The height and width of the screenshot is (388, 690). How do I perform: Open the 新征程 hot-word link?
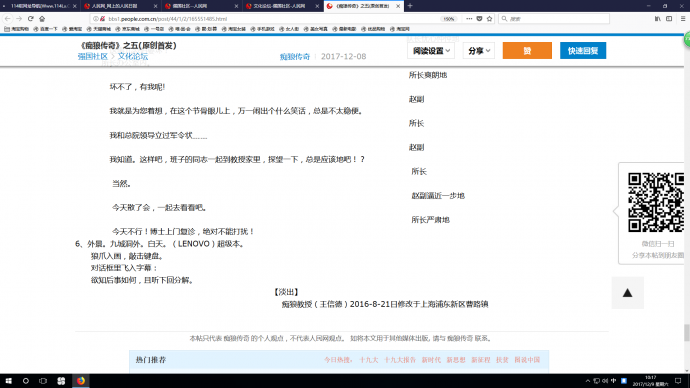pyautogui.click(x=481, y=360)
